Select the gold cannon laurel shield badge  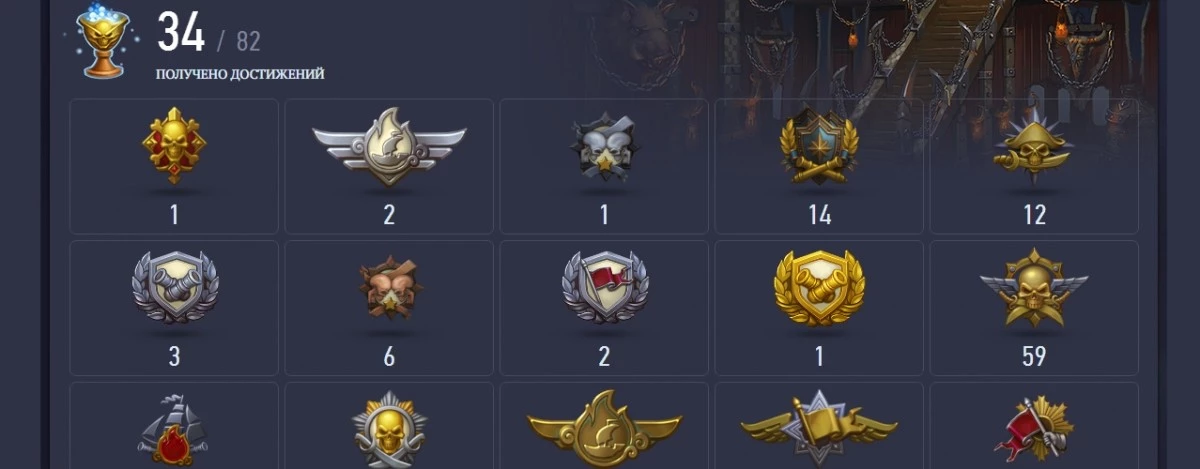click(819, 287)
